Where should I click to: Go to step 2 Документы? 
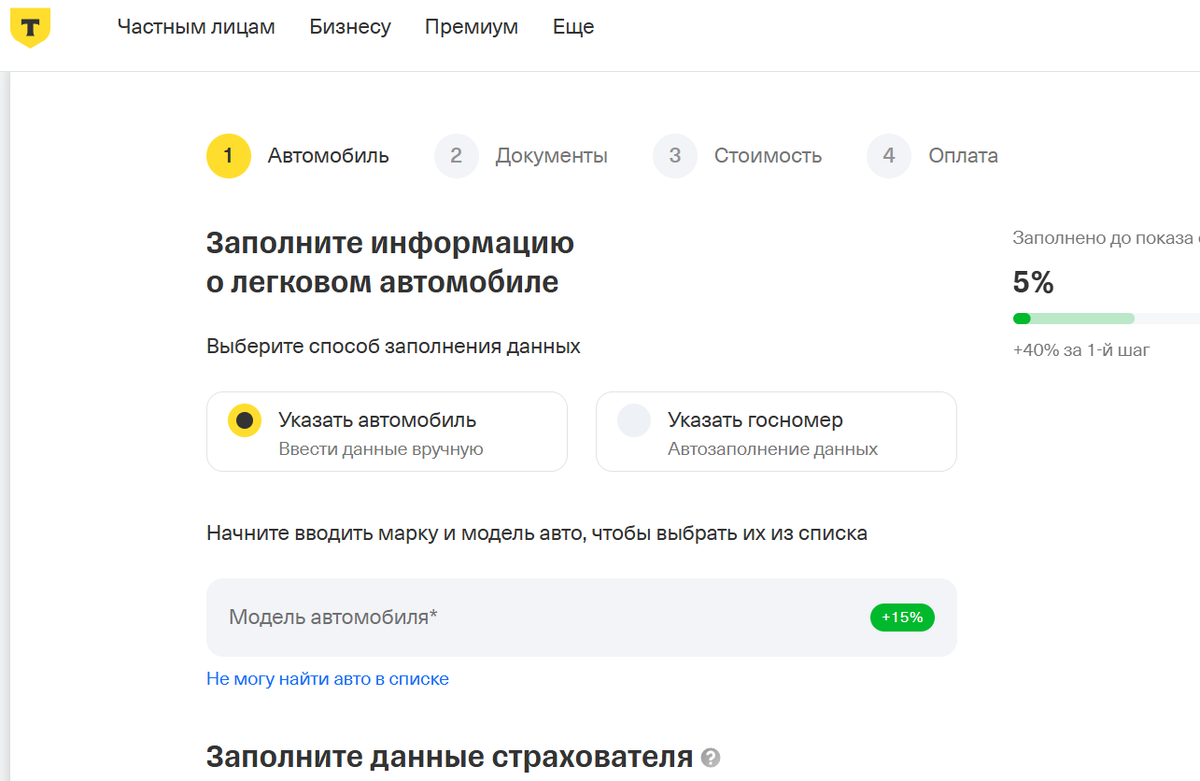pos(521,156)
